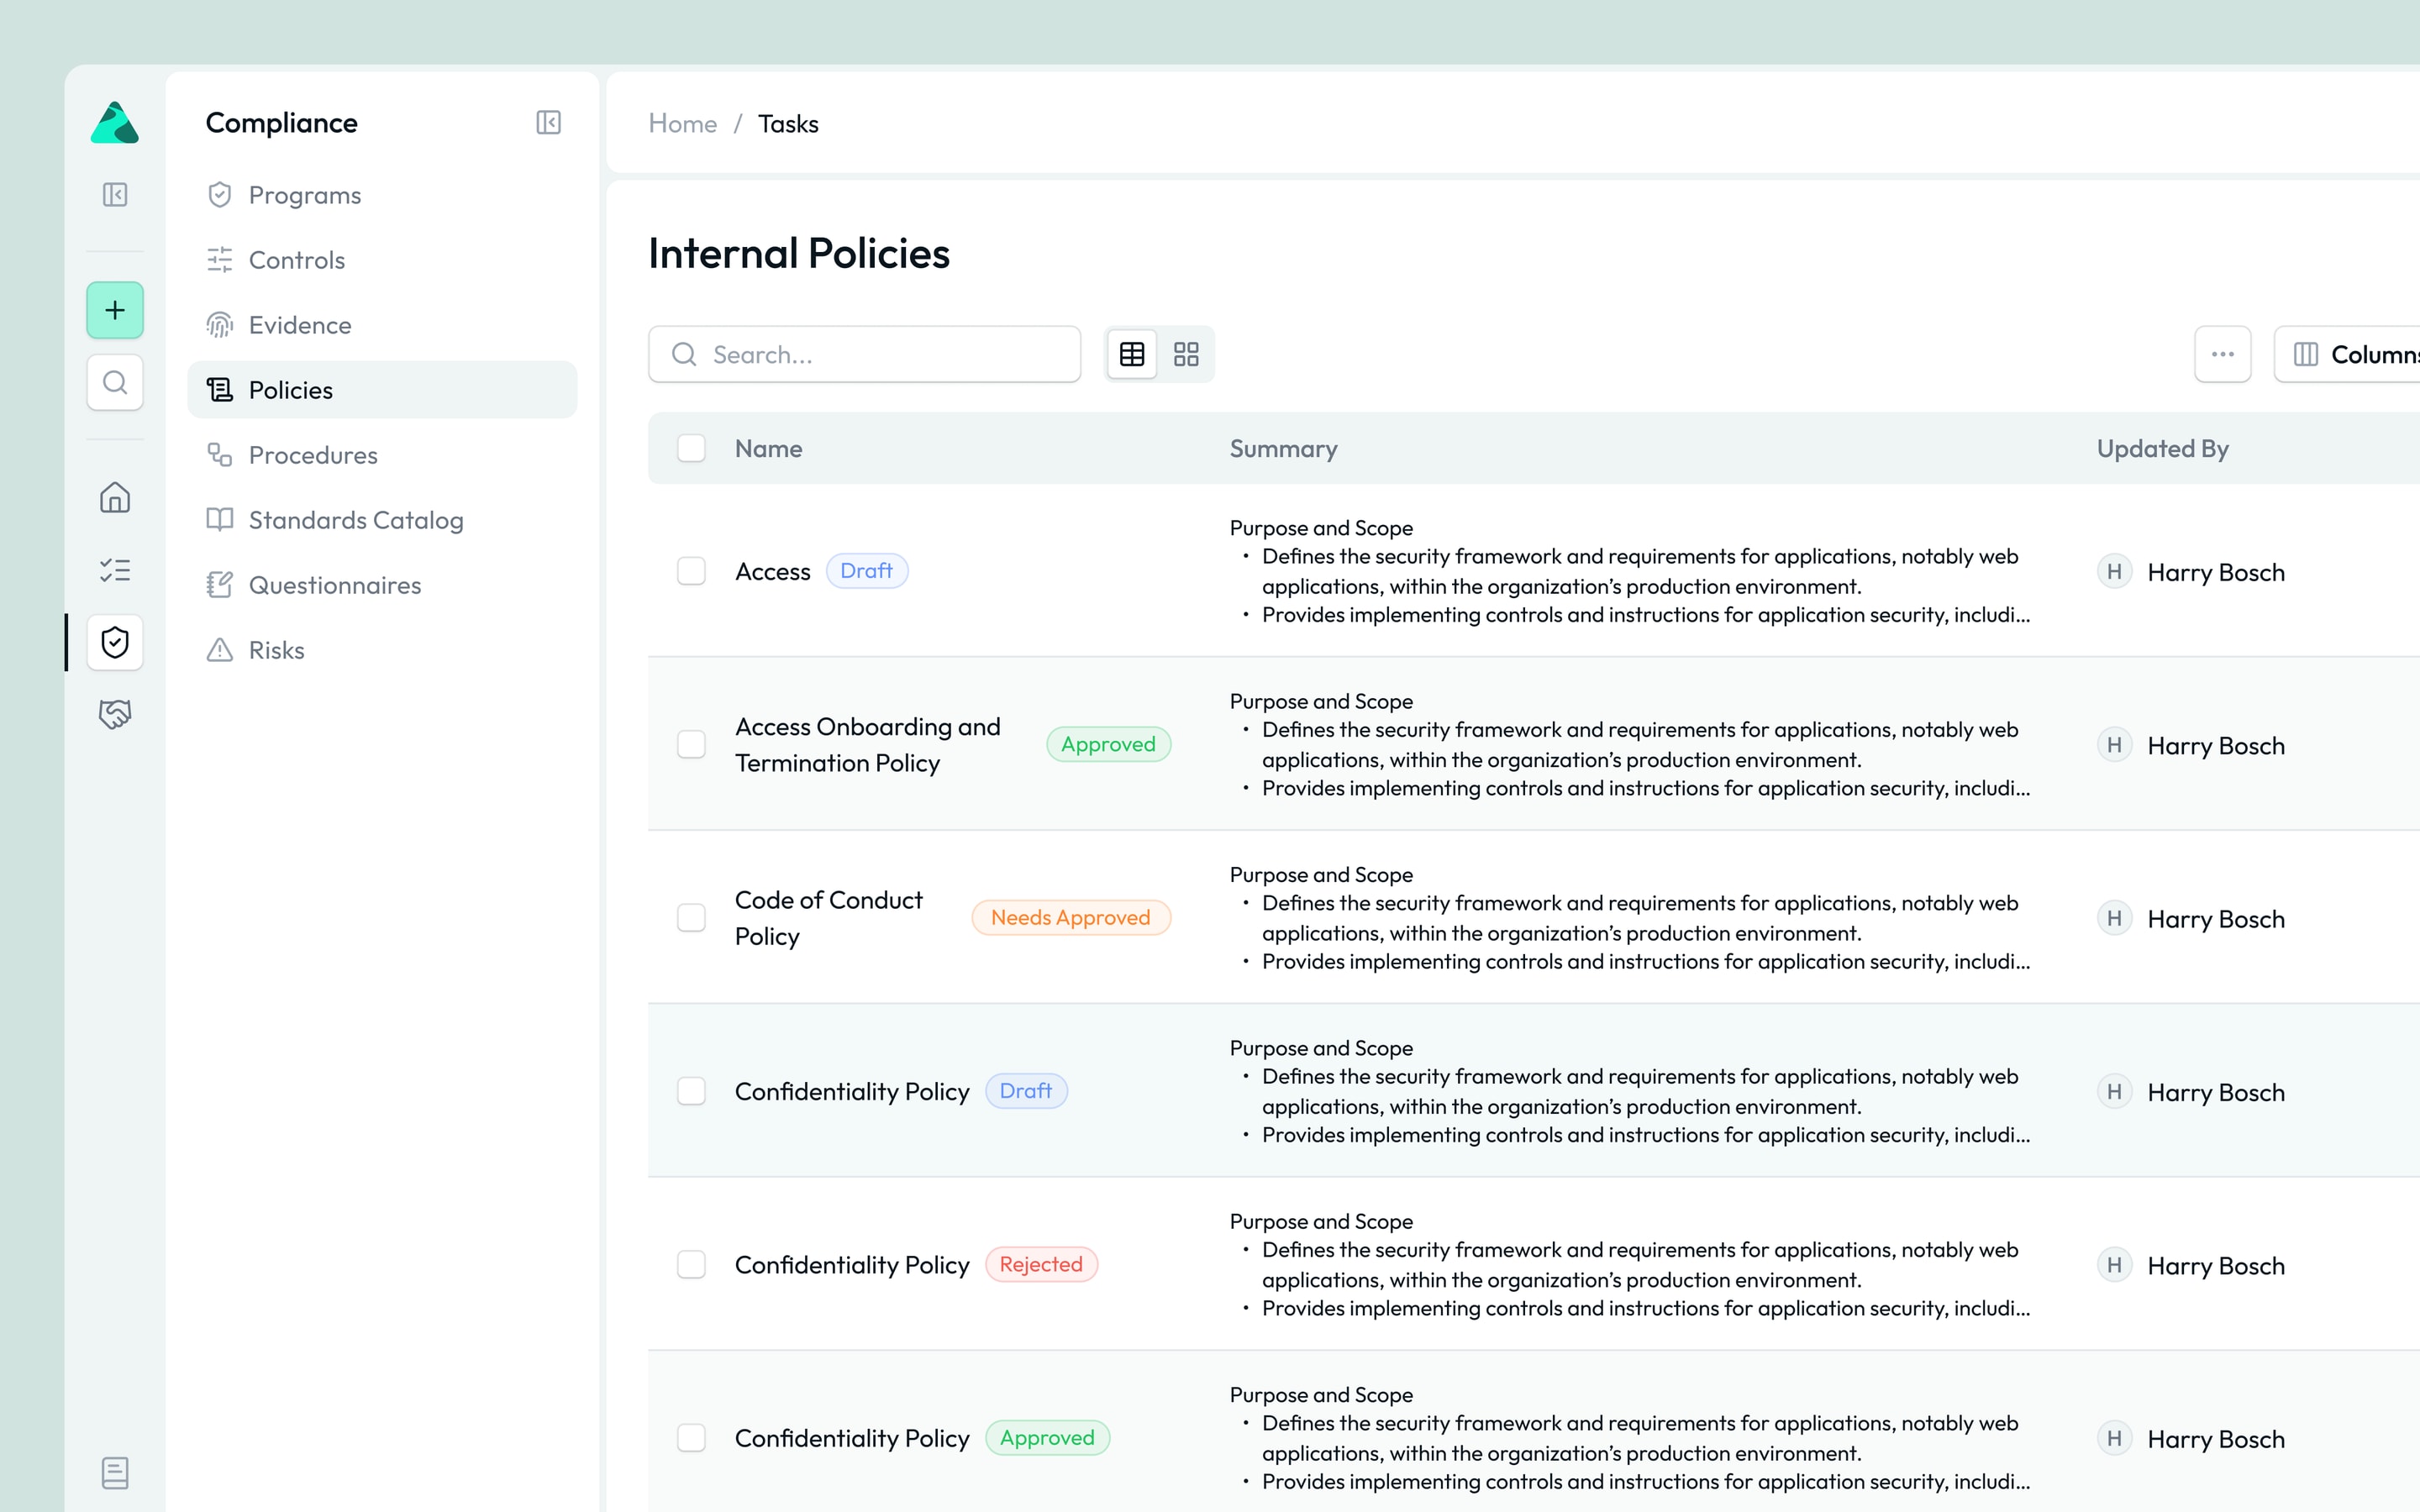Open the tasks checklist icon in rail
The width and height of the screenshot is (2420, 1512).
[115, 570]
